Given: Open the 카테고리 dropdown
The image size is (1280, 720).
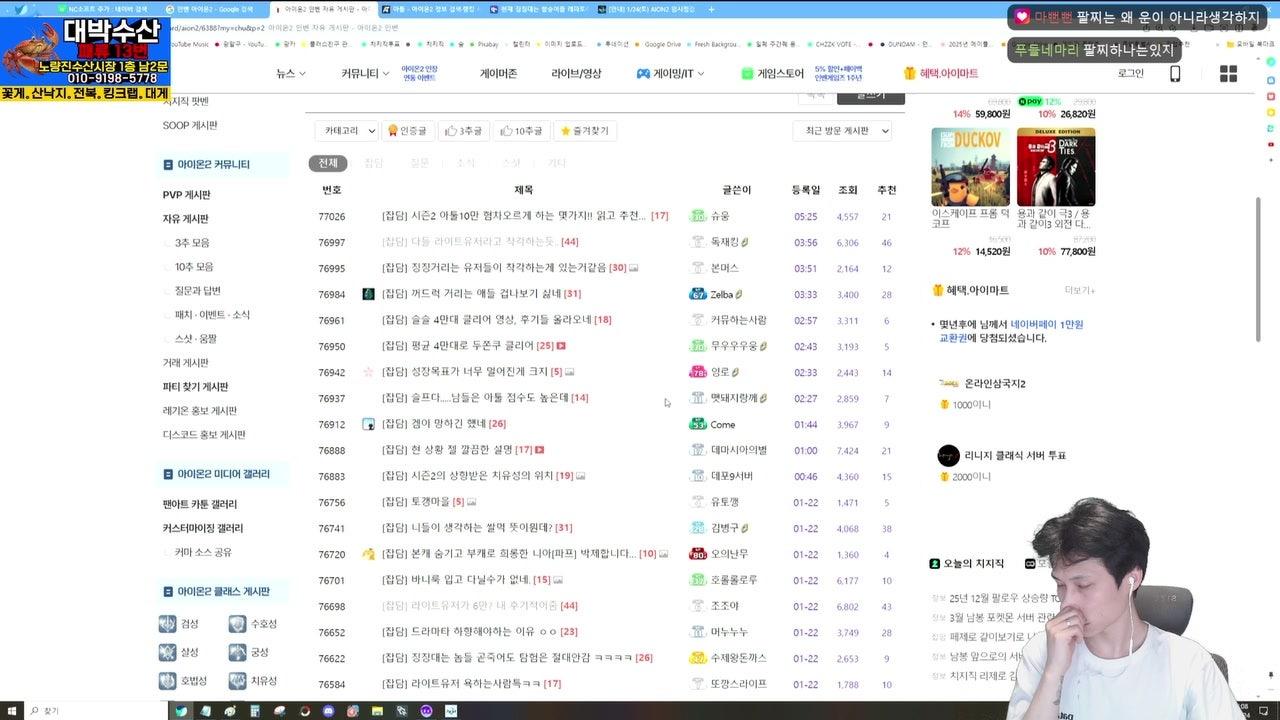Looking at the screenshot, I should [x=344, y=130].
